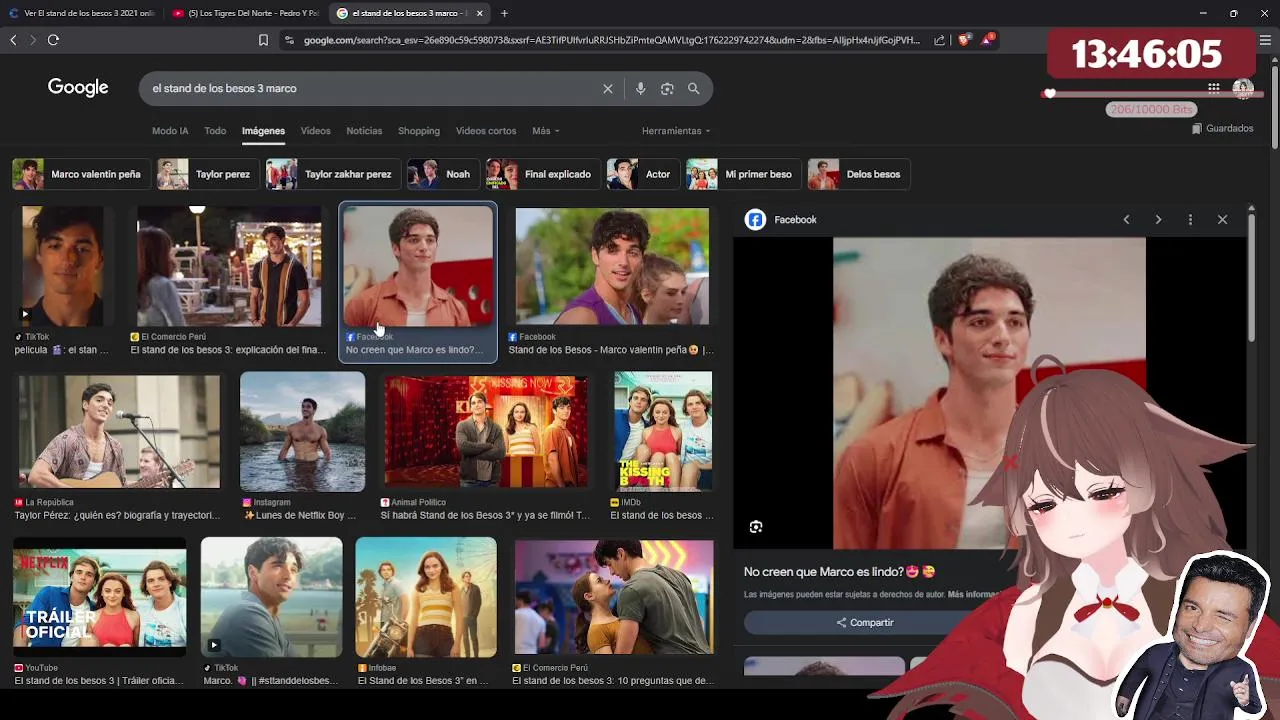Close the active Google search tab

click(x=480, y=13)
